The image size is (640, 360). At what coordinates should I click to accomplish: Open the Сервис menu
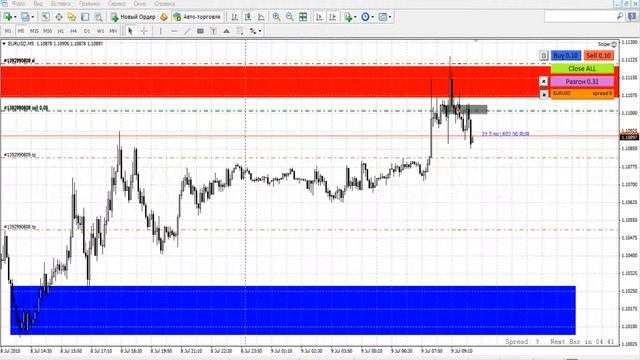(117, 4)
